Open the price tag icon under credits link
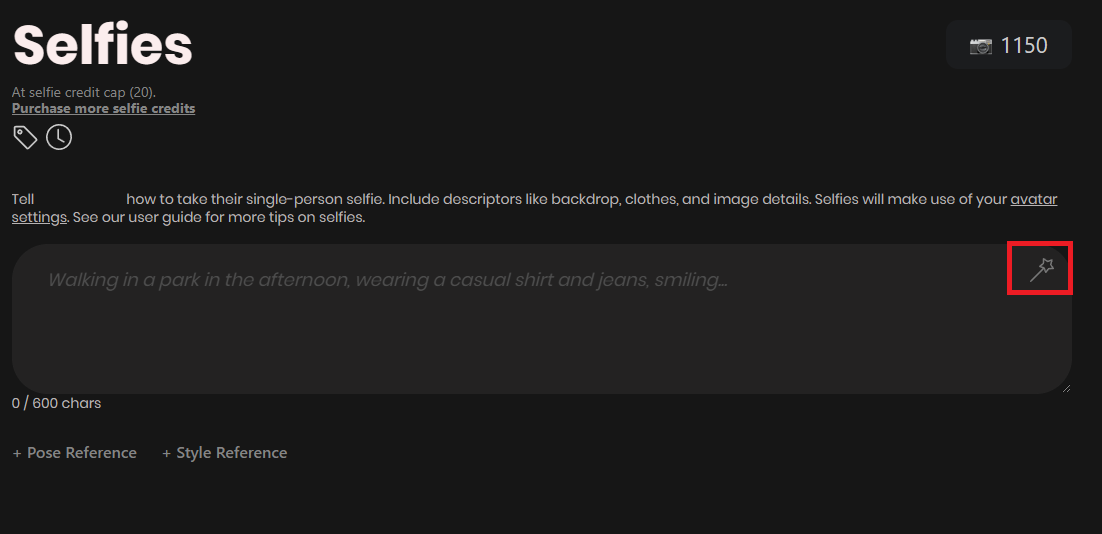This screenshot has height=534, width=1102. (25, 137)
